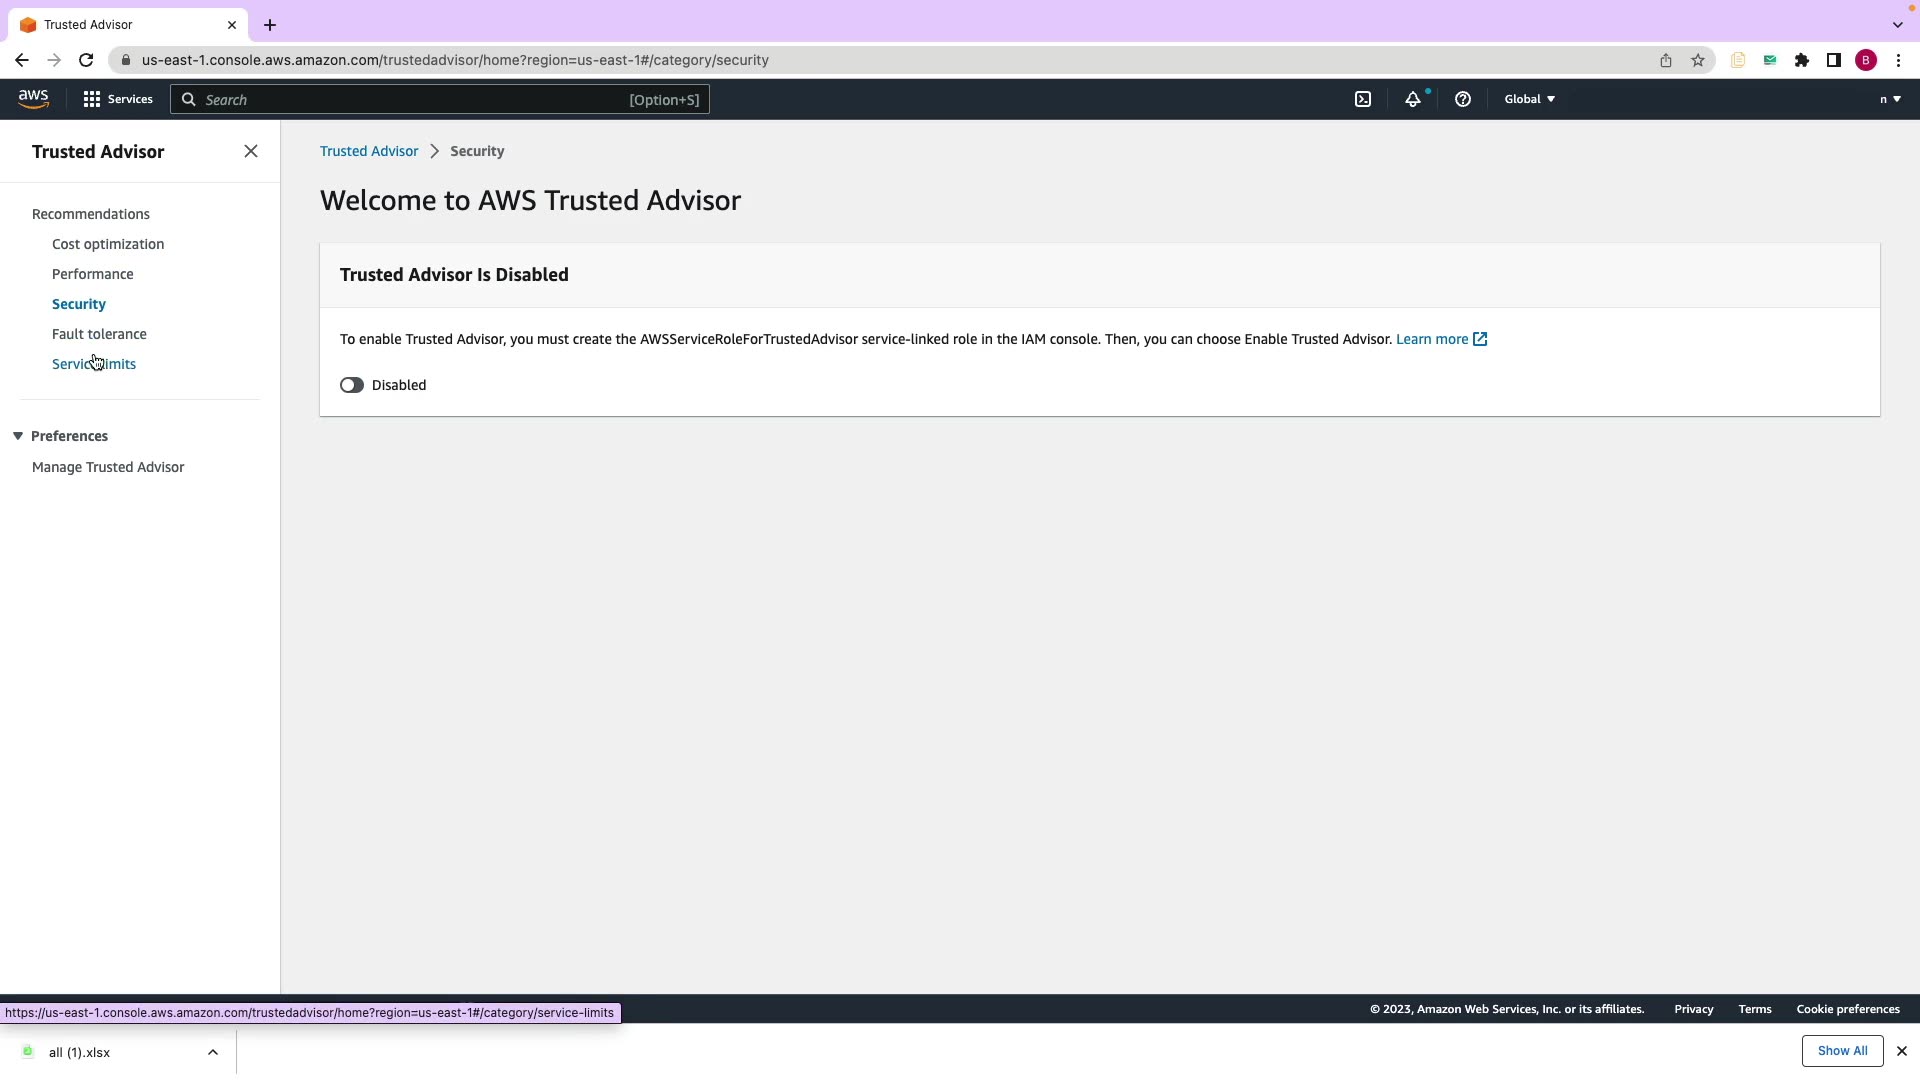Click the help question mark icon
The height and width of the screenshot is (1080, 1920).
[1462, 99]
